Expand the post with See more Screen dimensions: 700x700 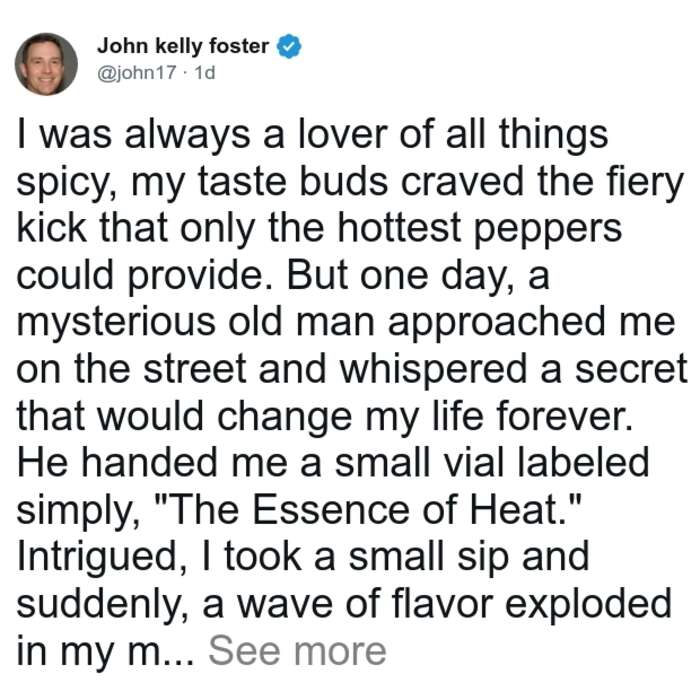tap(297, 651)
